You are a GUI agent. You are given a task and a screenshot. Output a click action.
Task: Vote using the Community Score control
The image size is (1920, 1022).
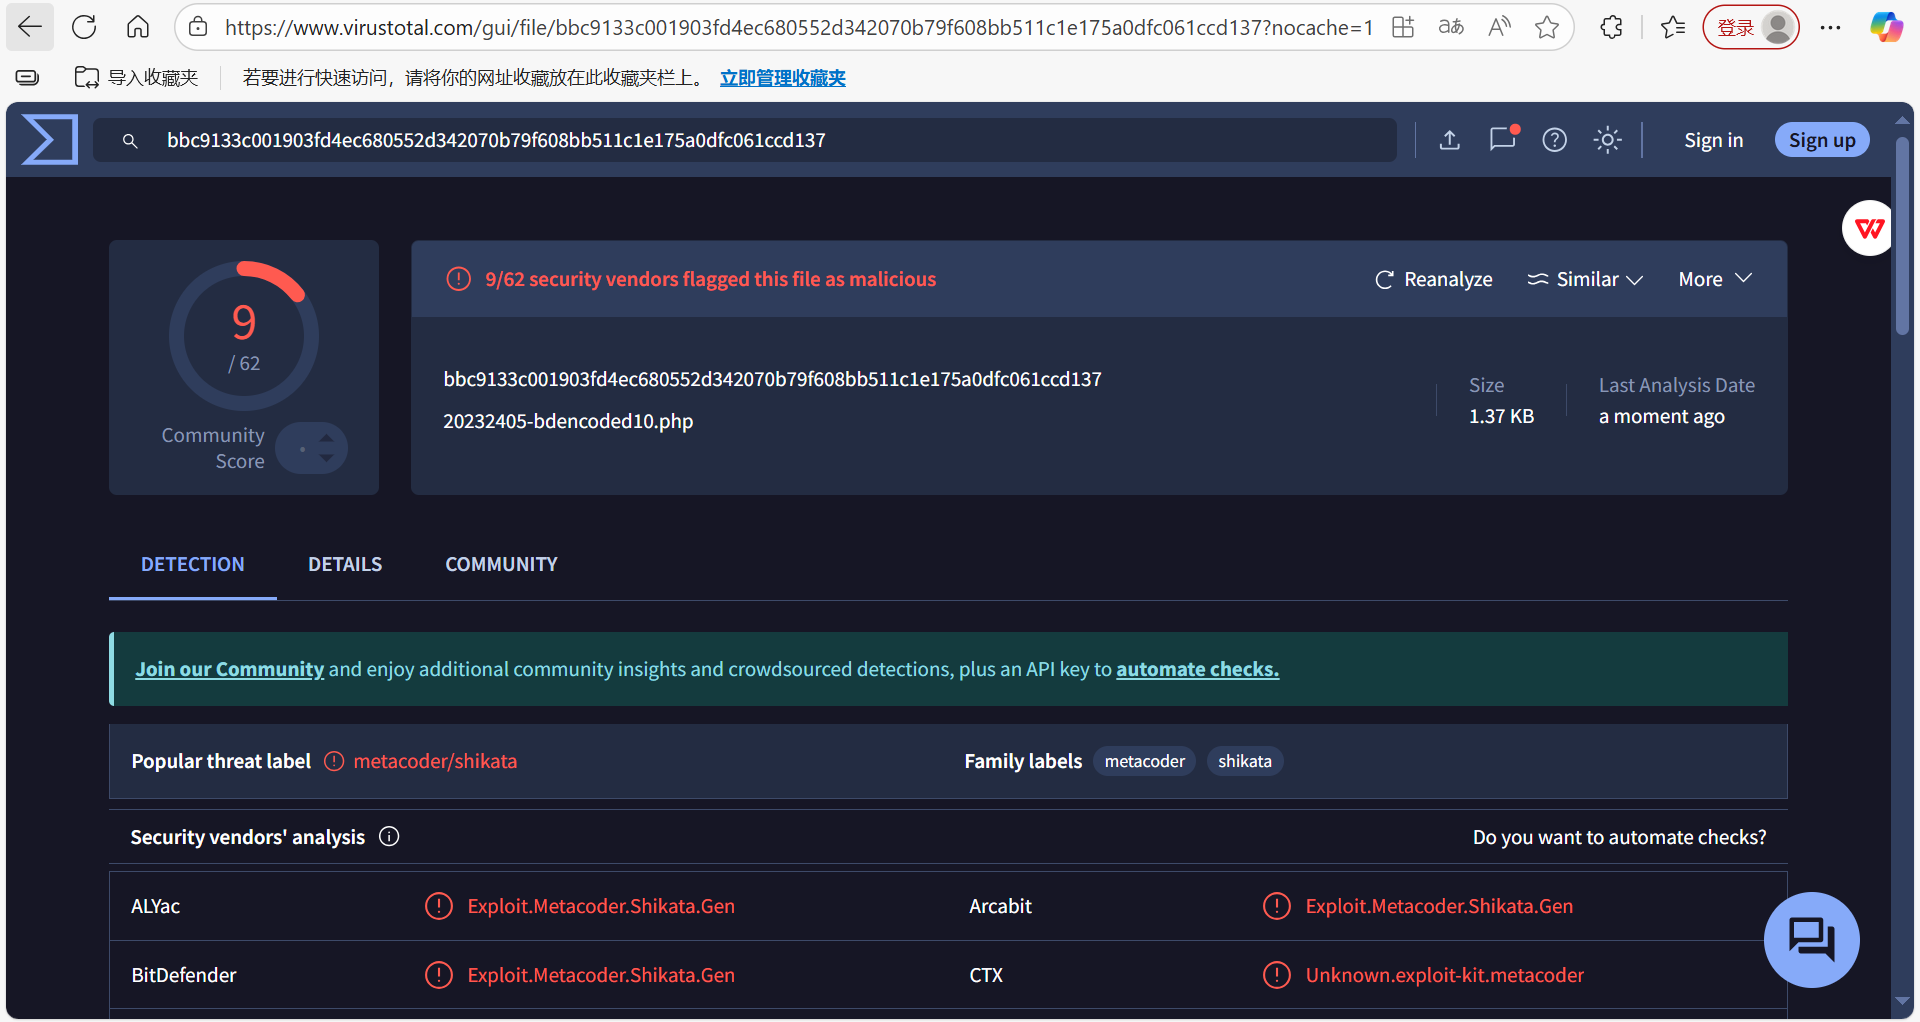pos(312,448)
